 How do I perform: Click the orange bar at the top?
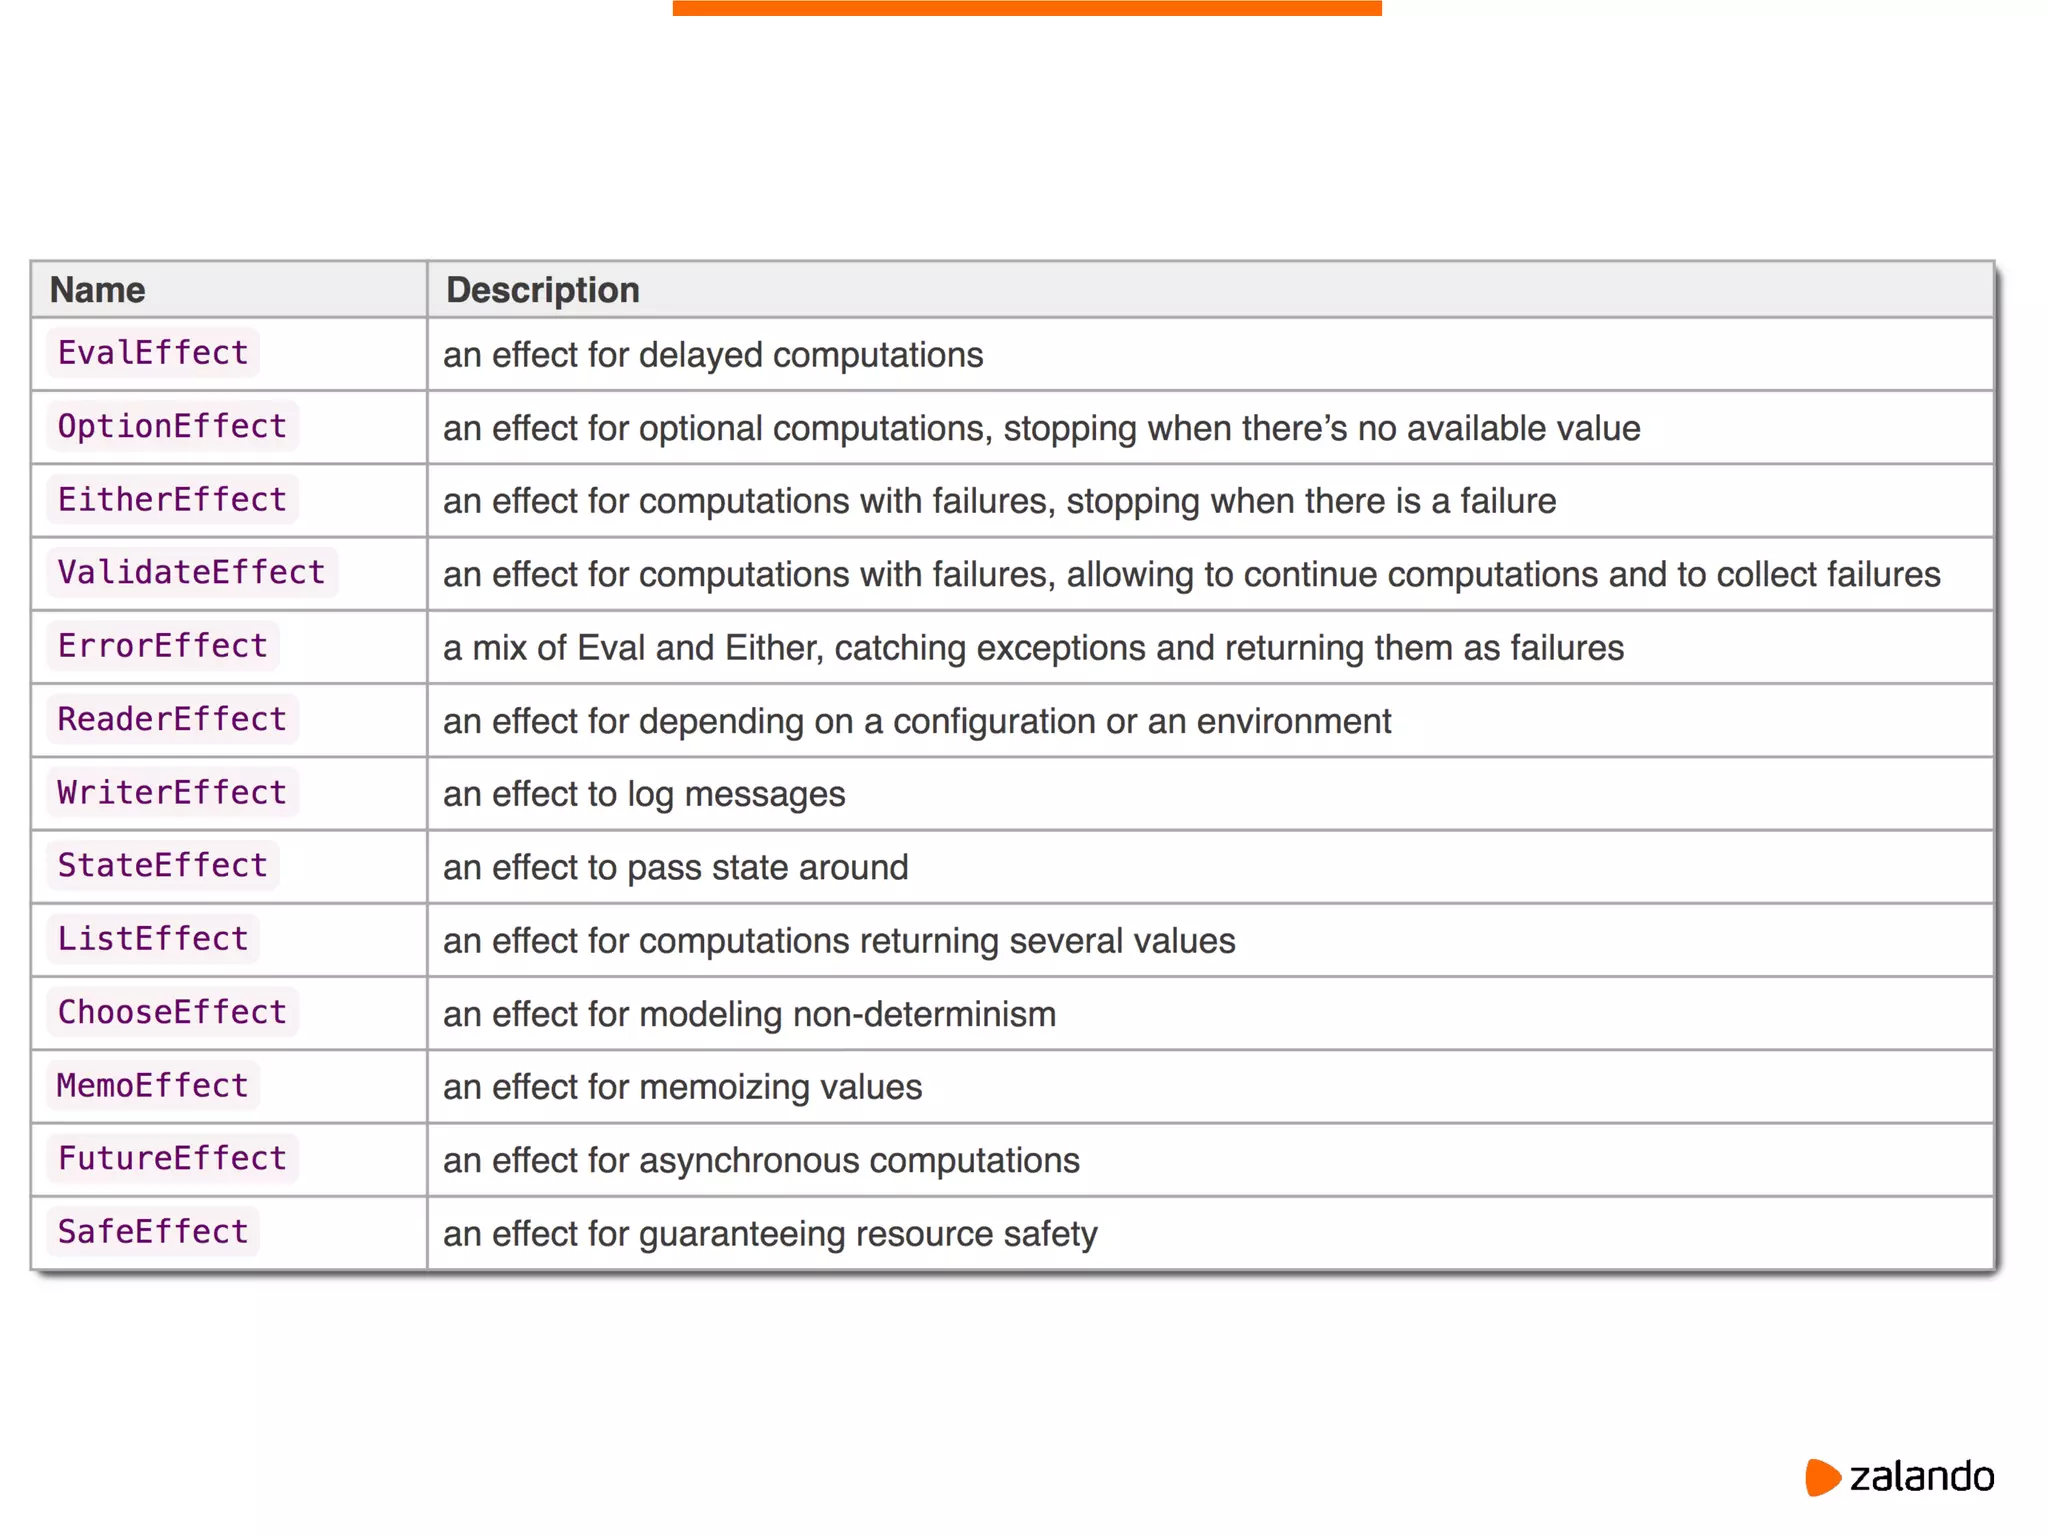pyautogui.click(x=1027, y=8)
